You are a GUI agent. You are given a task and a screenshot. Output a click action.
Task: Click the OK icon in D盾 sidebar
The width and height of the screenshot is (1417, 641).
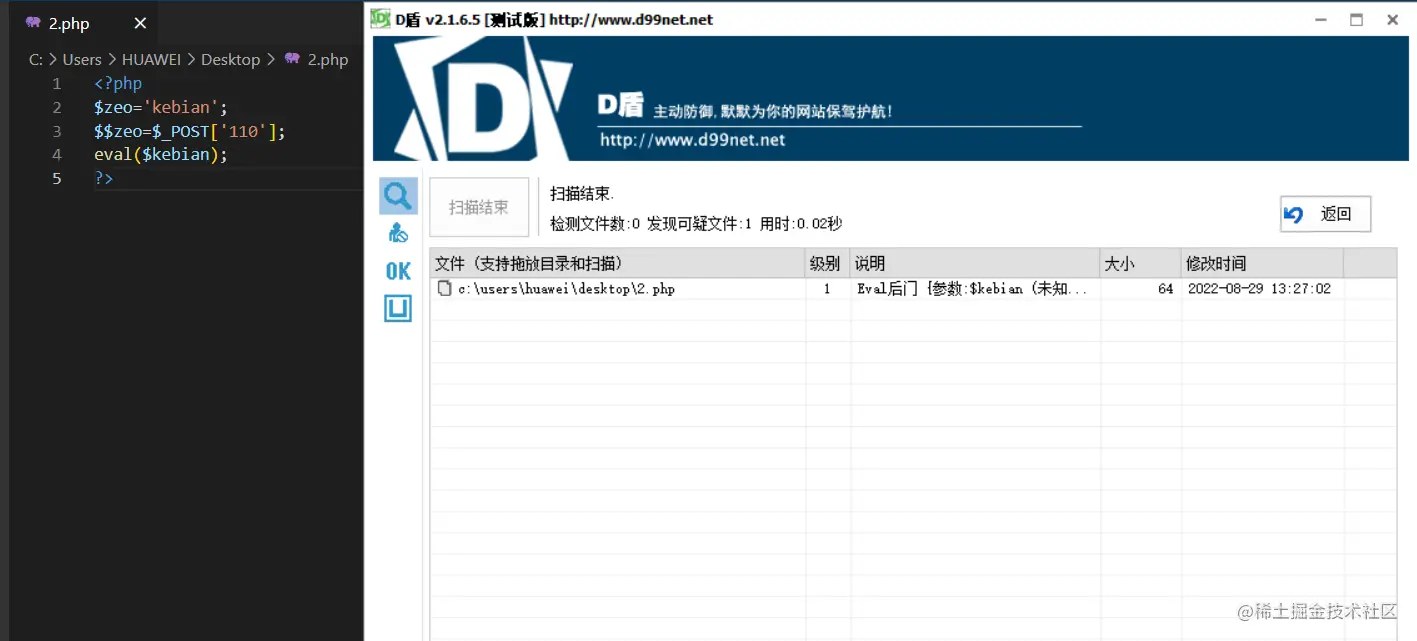tap(398, 271)
